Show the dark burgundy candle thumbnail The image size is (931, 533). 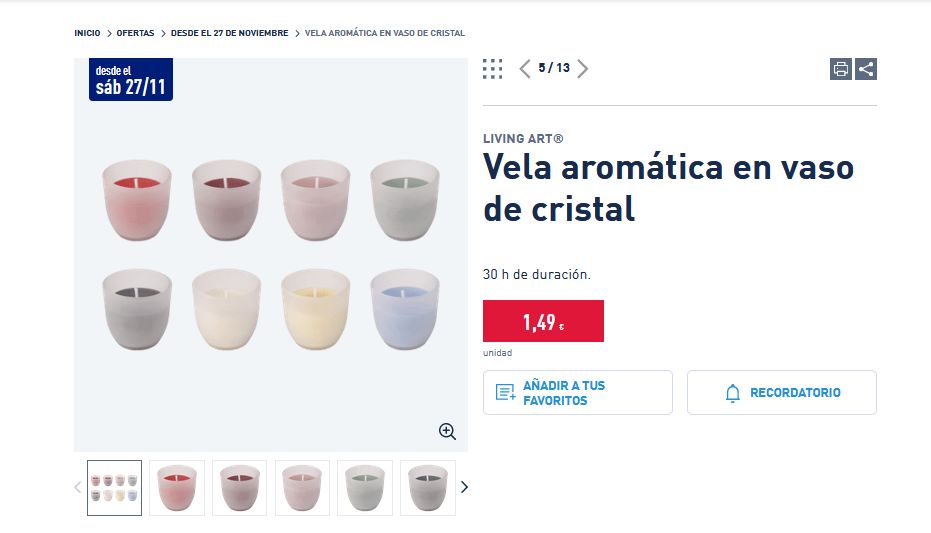[x=239, y=488]
